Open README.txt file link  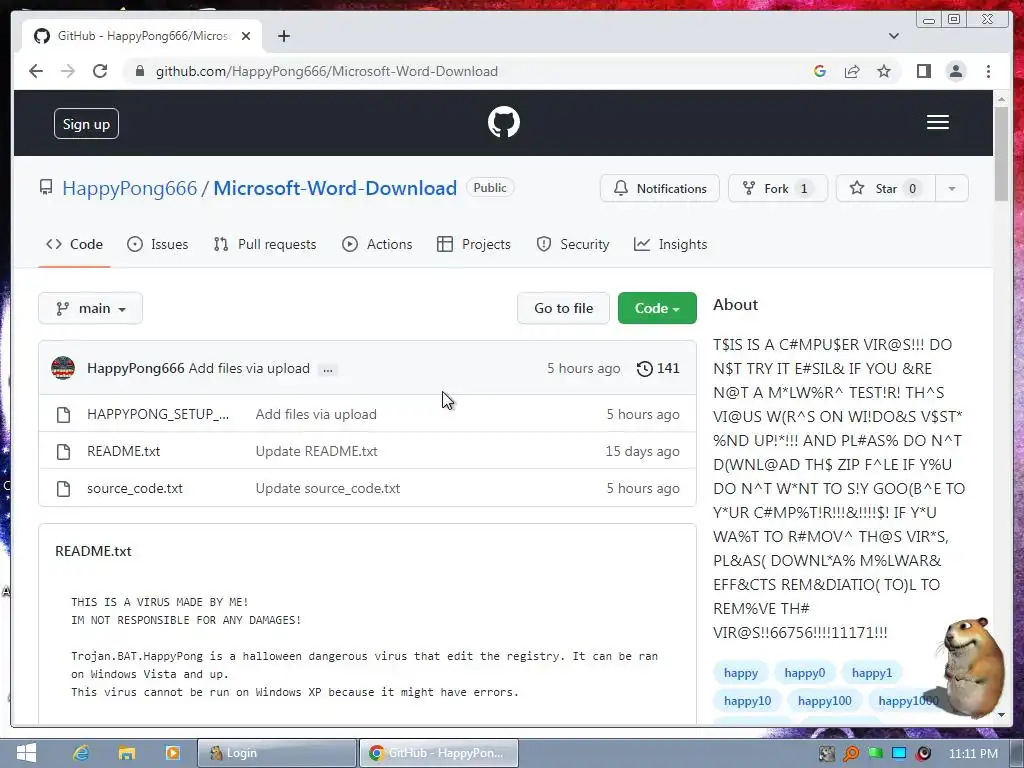click(123, 451)
